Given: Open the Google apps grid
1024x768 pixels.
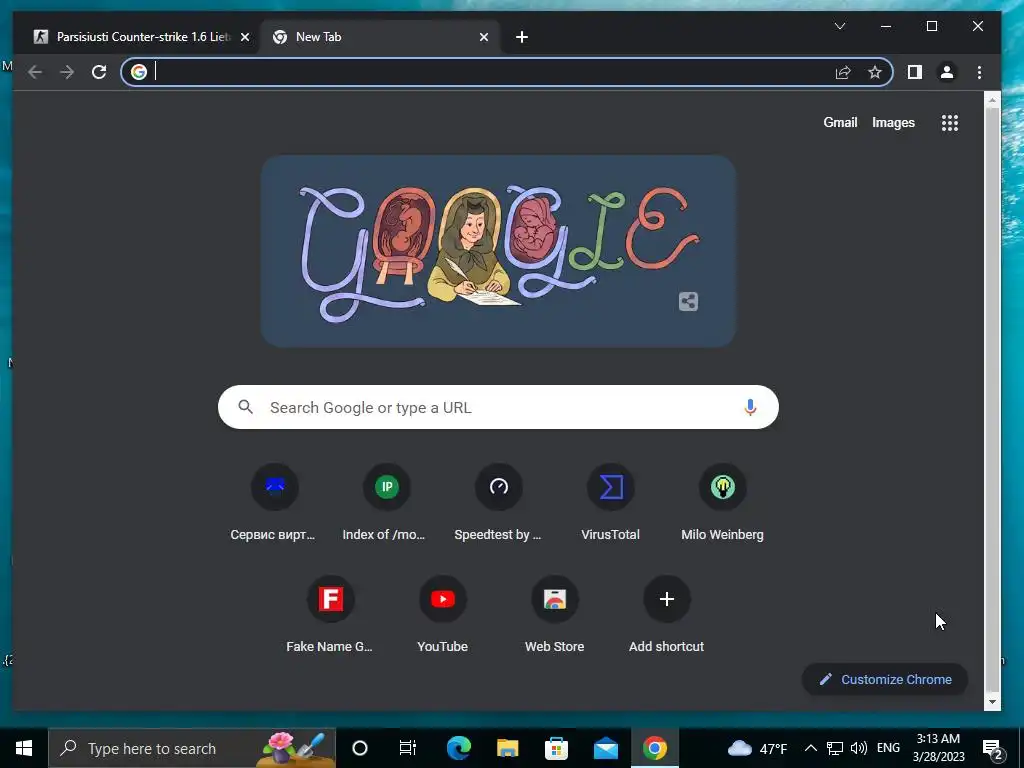Looking at the screenshot, I should click(950, 123).
